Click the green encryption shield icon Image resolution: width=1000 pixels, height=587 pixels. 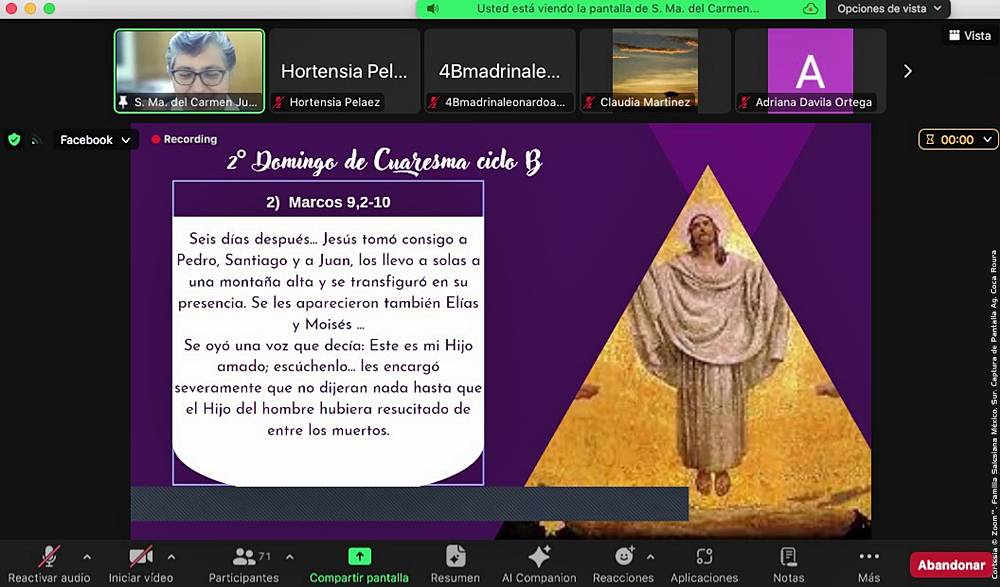coord(14,139)
